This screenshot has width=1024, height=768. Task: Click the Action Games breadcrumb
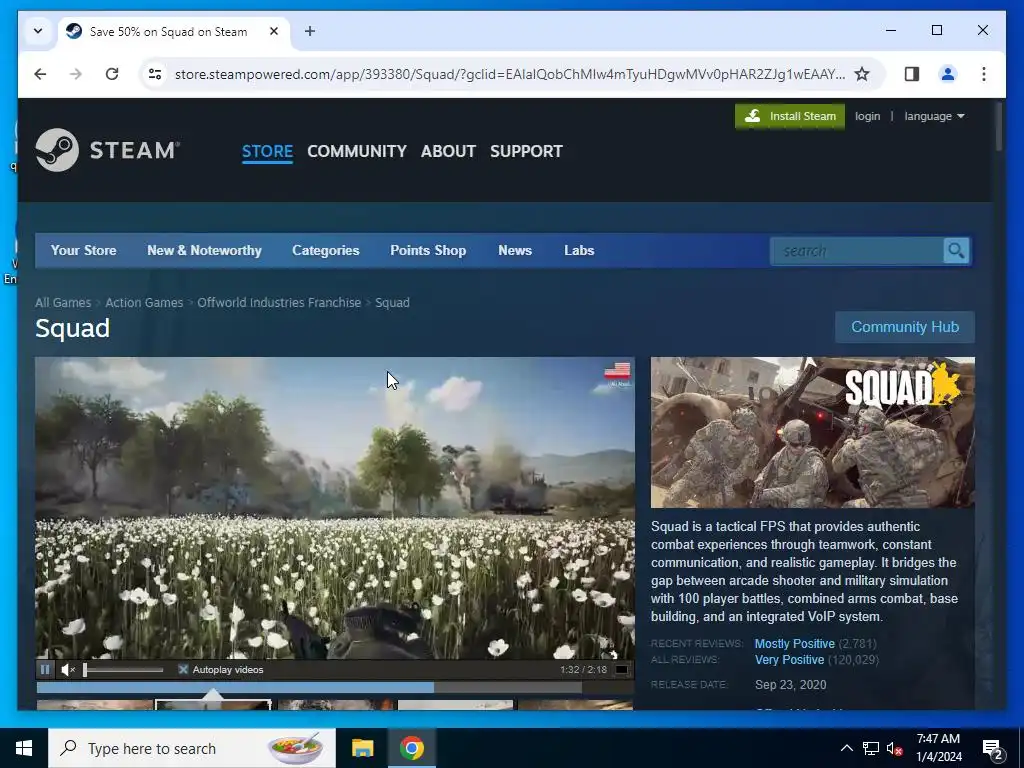[x=144, y=302]
